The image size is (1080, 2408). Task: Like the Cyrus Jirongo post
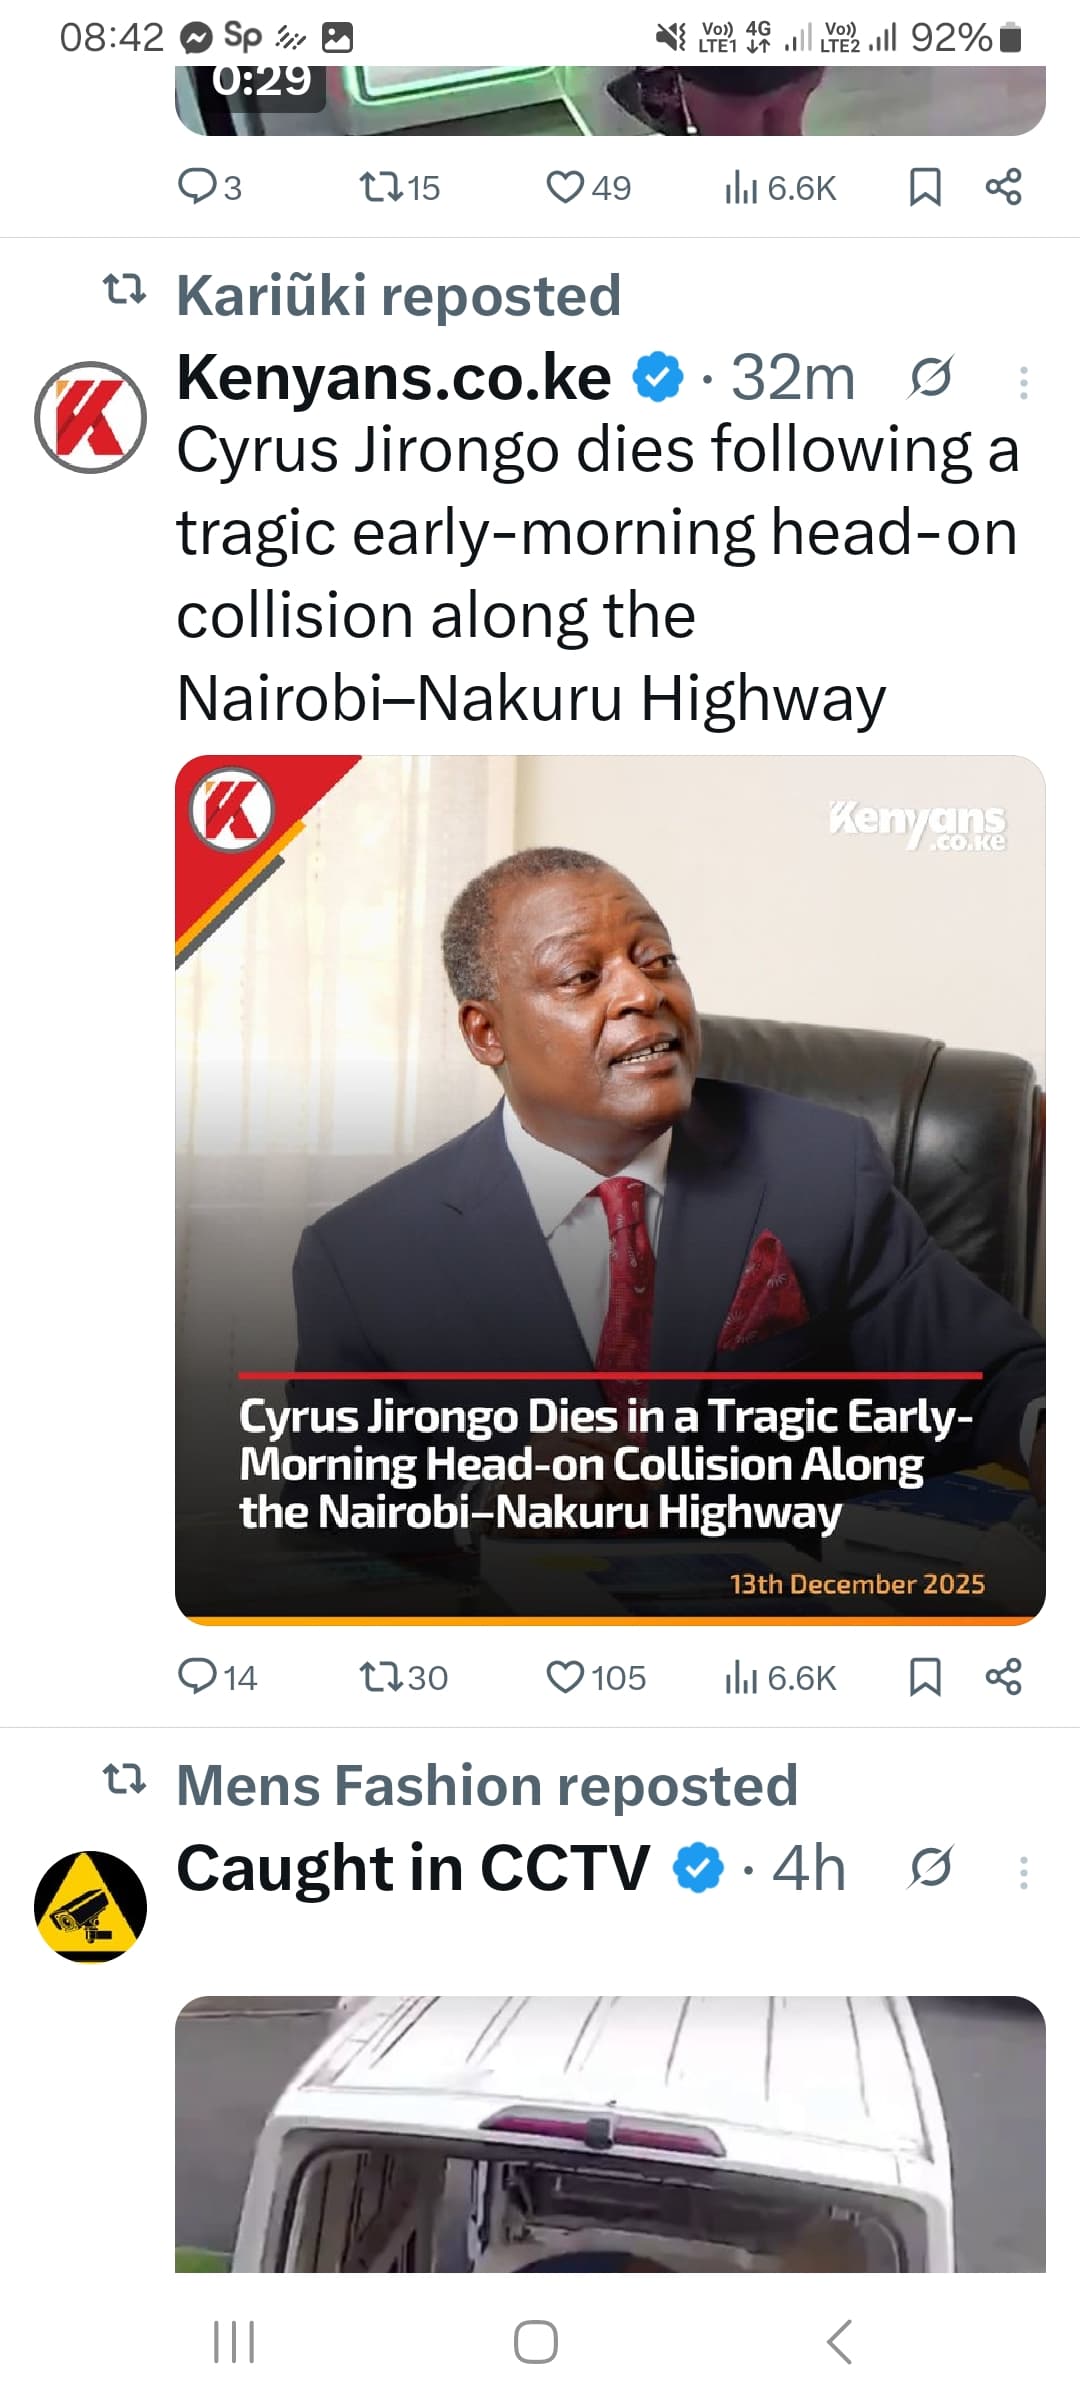click(x=566, y=1677)
